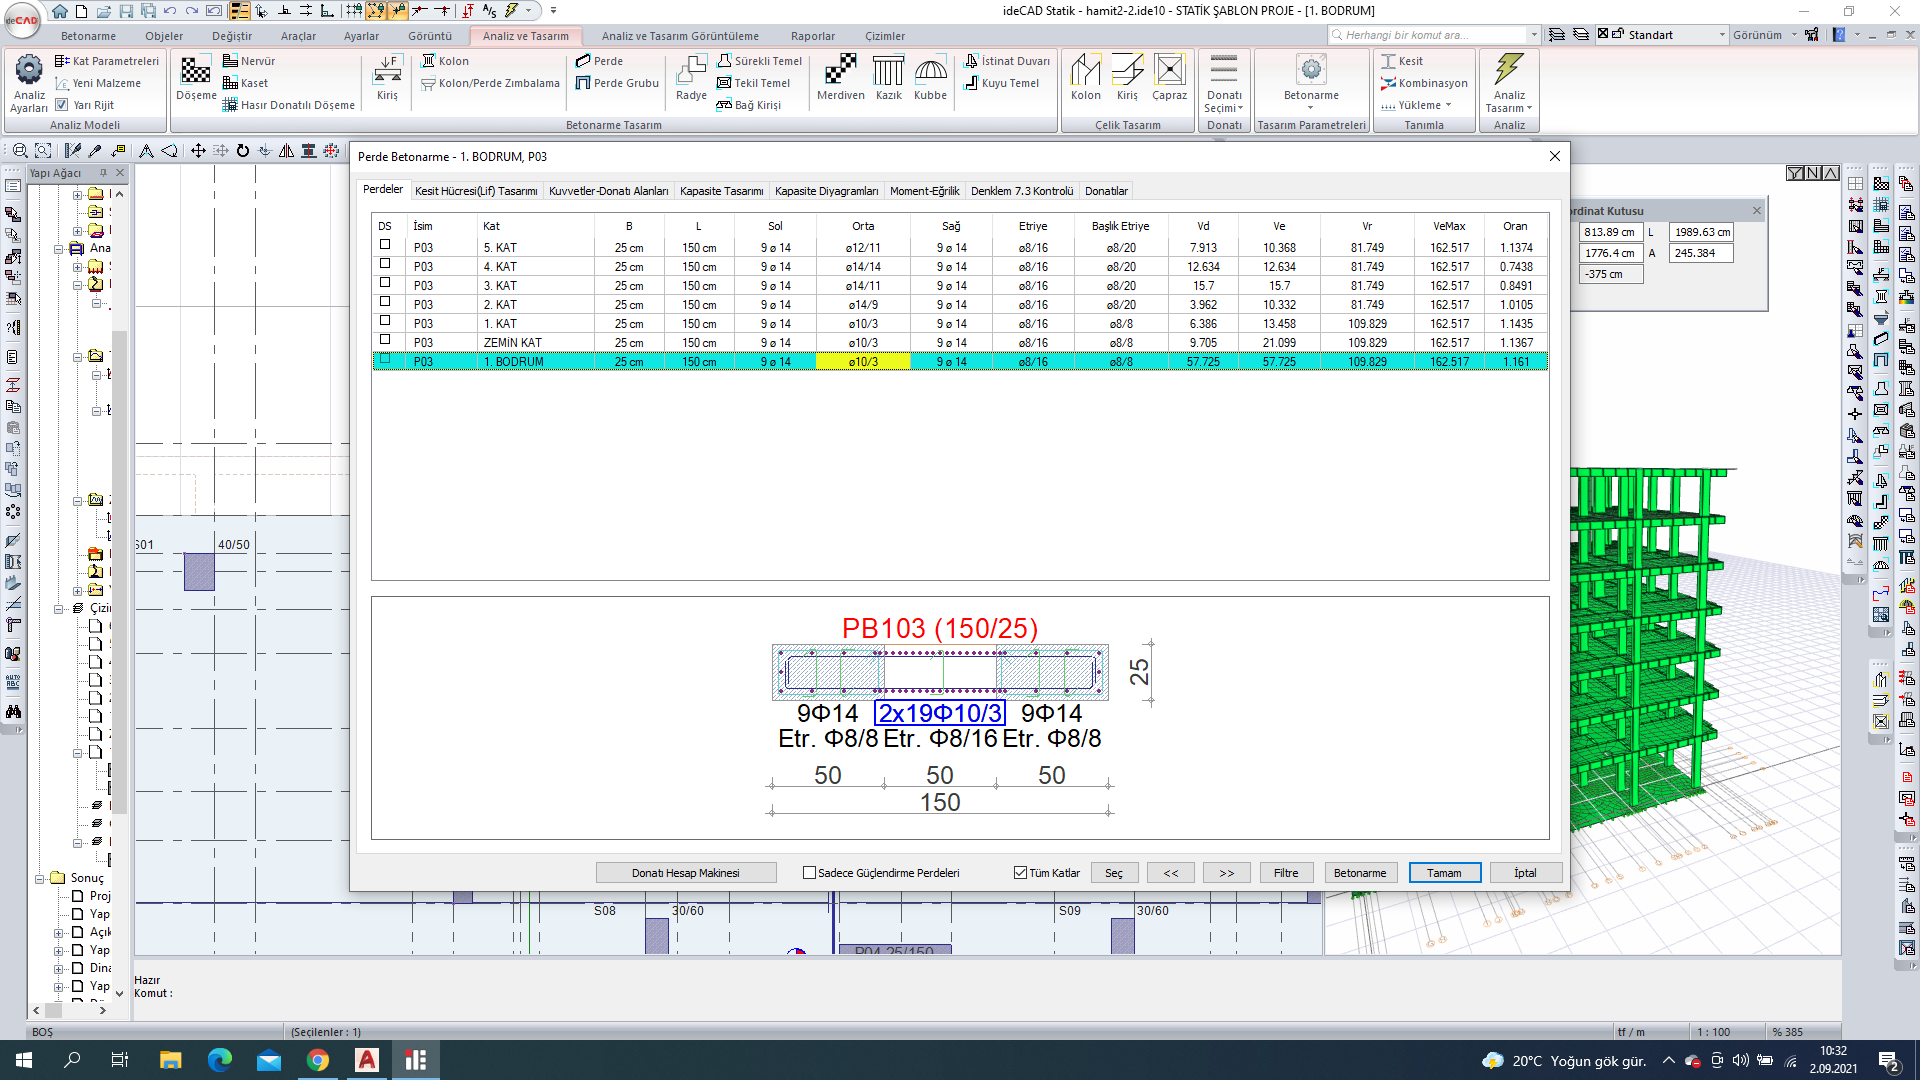Viewport: 1920px width, 1080px height.
Task: Collapse the Sonuç tree node
Action: [x=40, y=879]
